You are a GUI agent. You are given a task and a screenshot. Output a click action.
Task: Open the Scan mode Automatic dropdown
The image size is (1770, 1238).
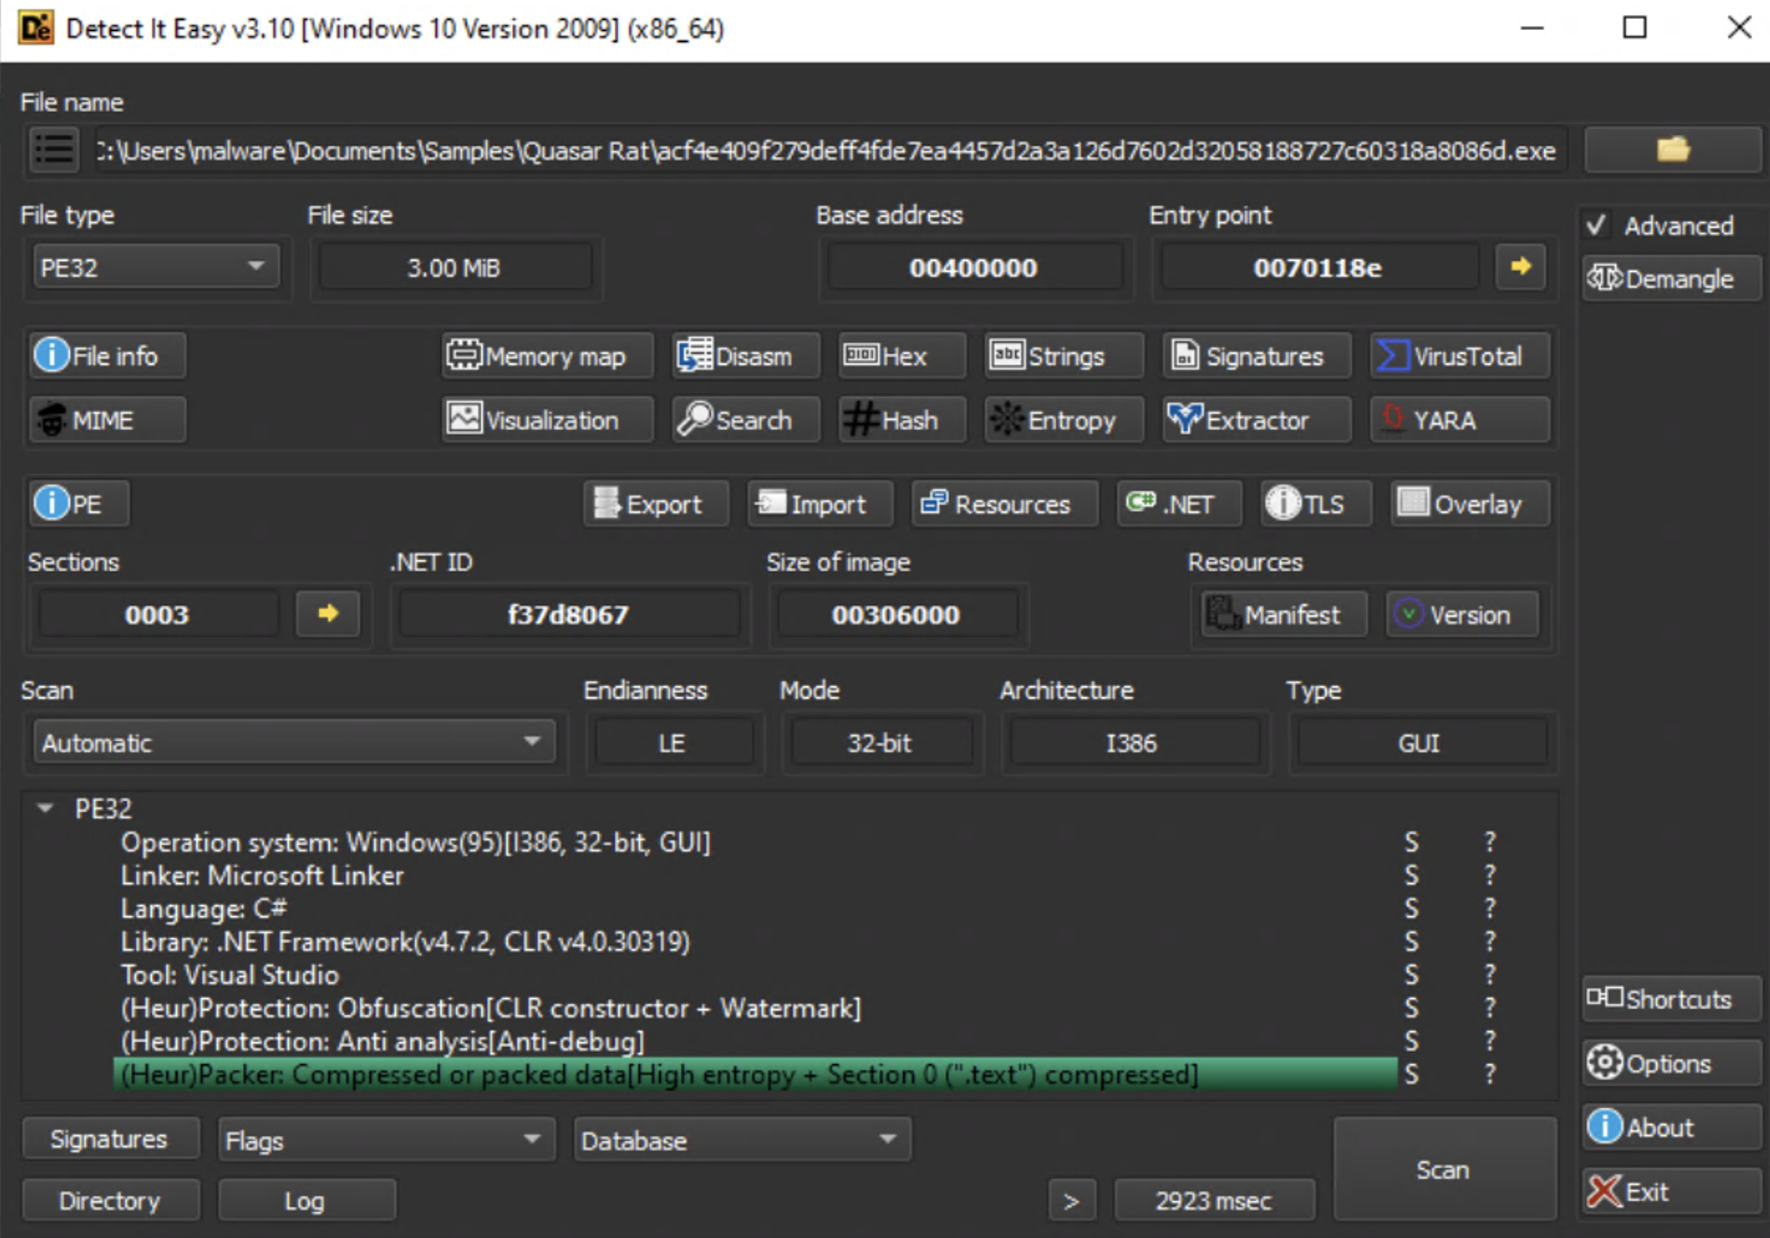click(295, 742)
